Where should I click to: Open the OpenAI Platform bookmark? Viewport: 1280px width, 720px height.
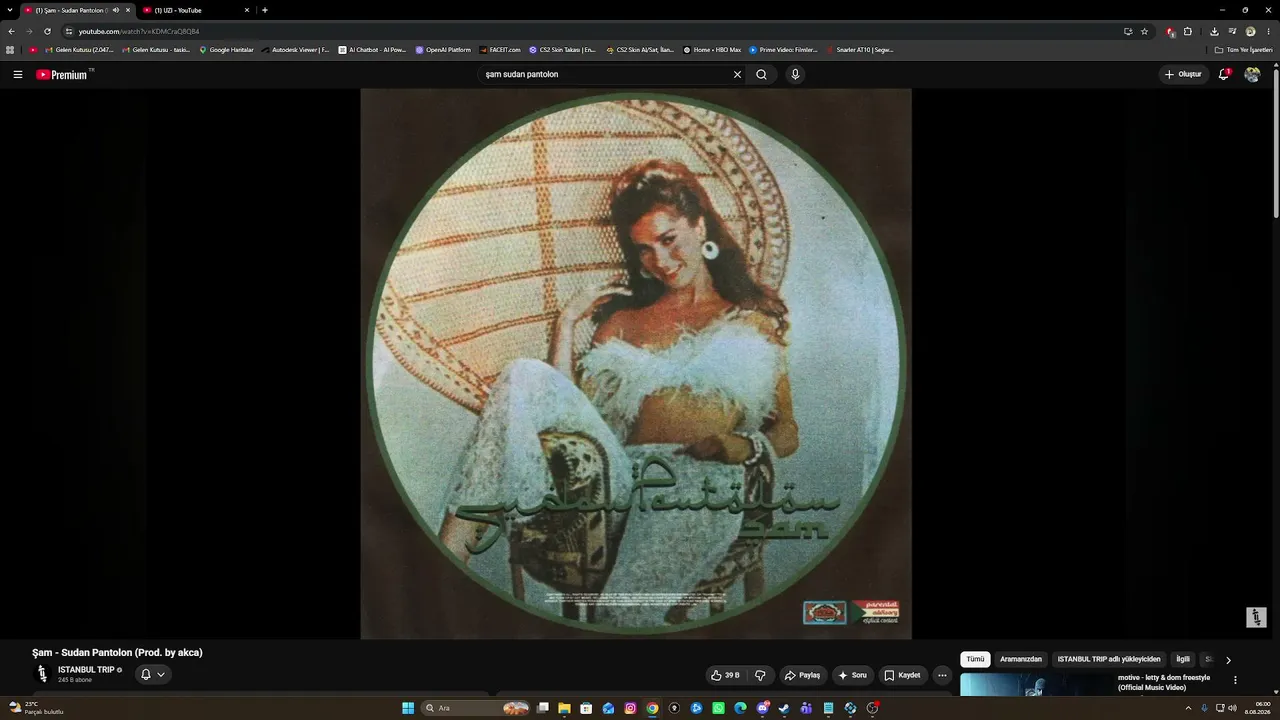(x=443, y=49)
